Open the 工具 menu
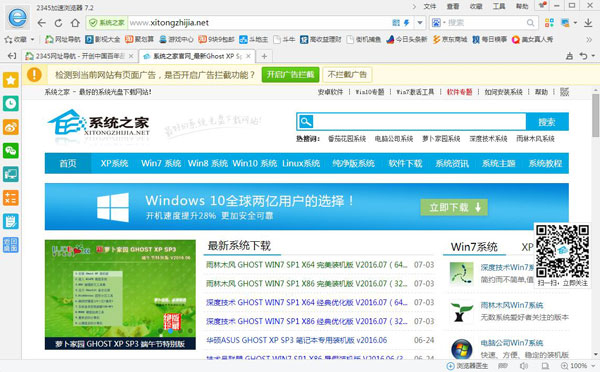The height and width of the screenshot is (372, 600). pyautogui.click(x=499, y=6)
